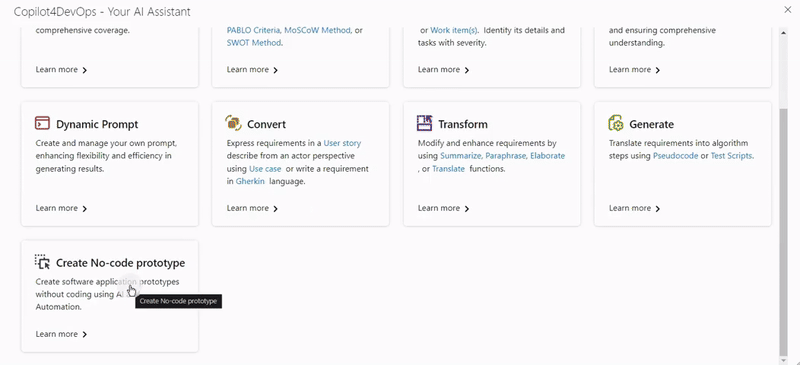The image size is (800, 365).
Task: Open the Pseudocode link
Action: tap(676, 156)
